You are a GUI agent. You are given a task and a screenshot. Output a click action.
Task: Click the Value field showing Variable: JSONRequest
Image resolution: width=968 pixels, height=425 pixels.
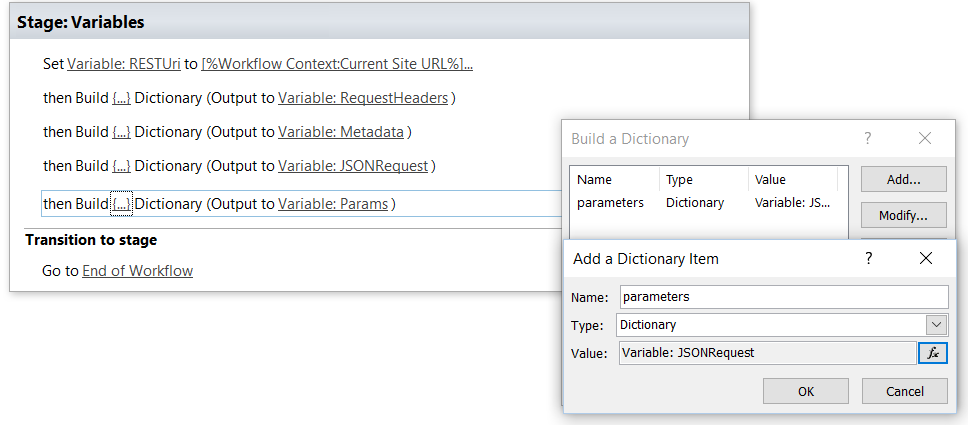pyautogui.click(x=766, y=353)
